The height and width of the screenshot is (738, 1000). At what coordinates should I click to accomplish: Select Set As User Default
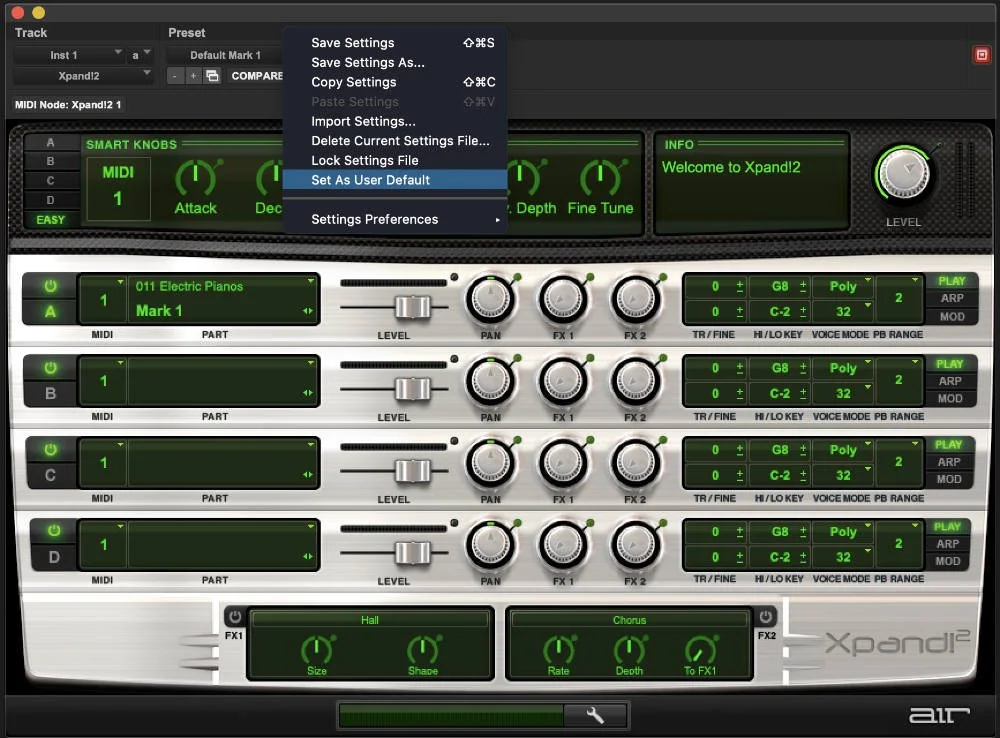[x=395, y=180]
